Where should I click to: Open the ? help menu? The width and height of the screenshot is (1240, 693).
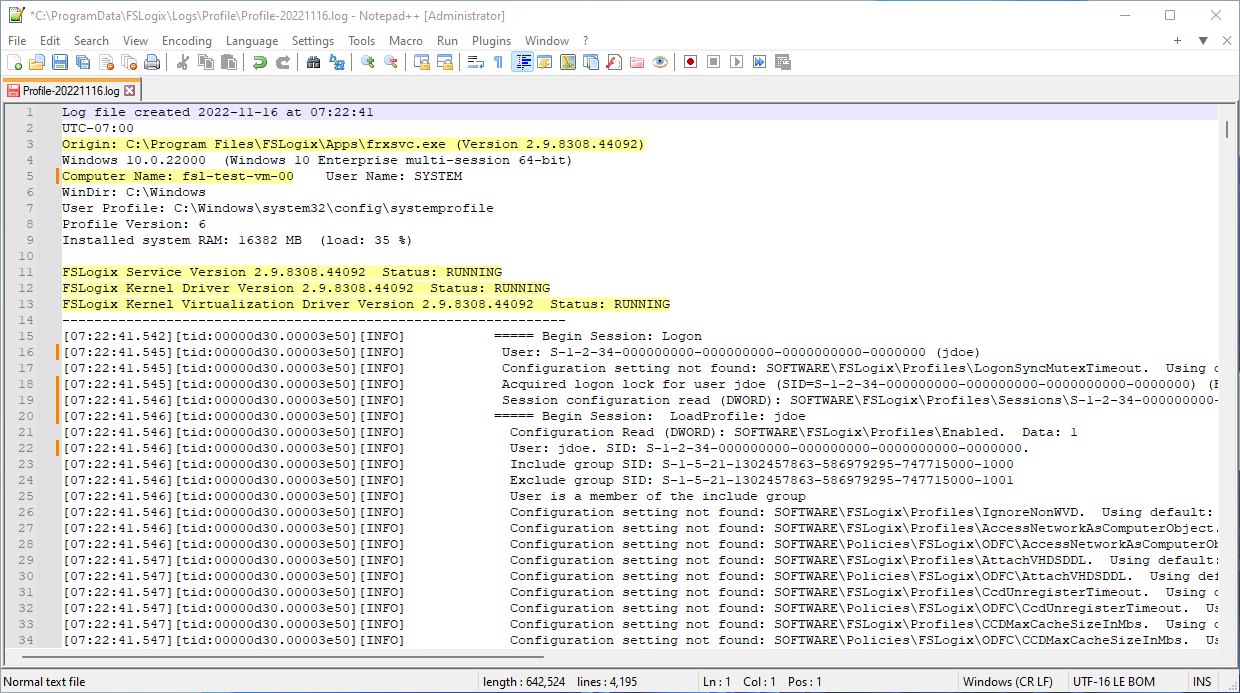586,41
